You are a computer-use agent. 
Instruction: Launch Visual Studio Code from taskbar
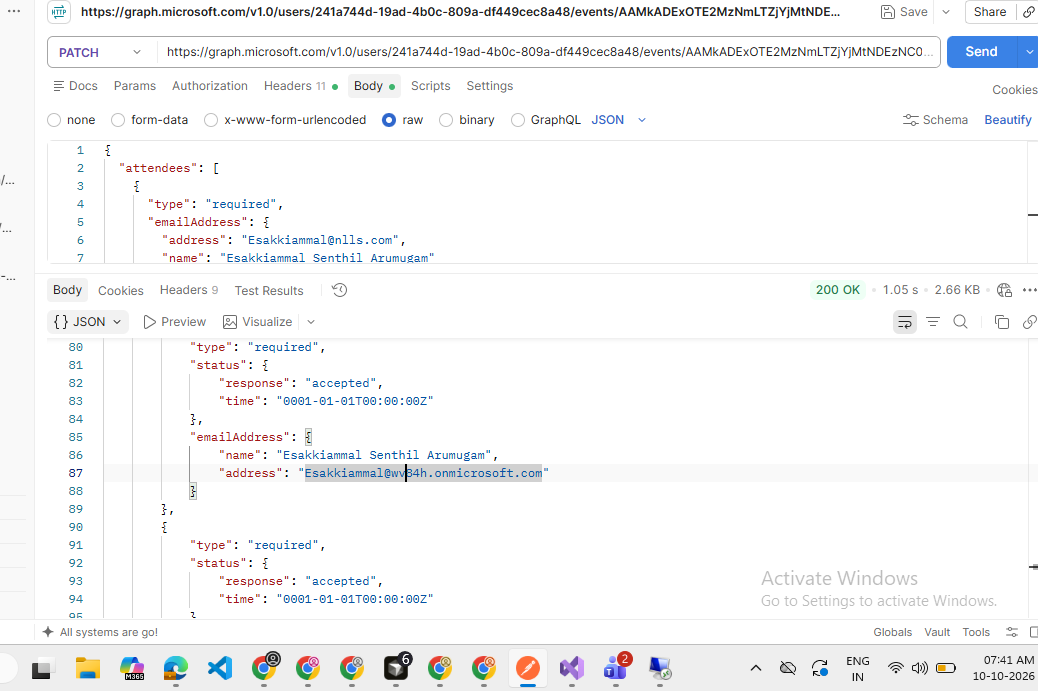pyautogui.click(x=219, y=668)
